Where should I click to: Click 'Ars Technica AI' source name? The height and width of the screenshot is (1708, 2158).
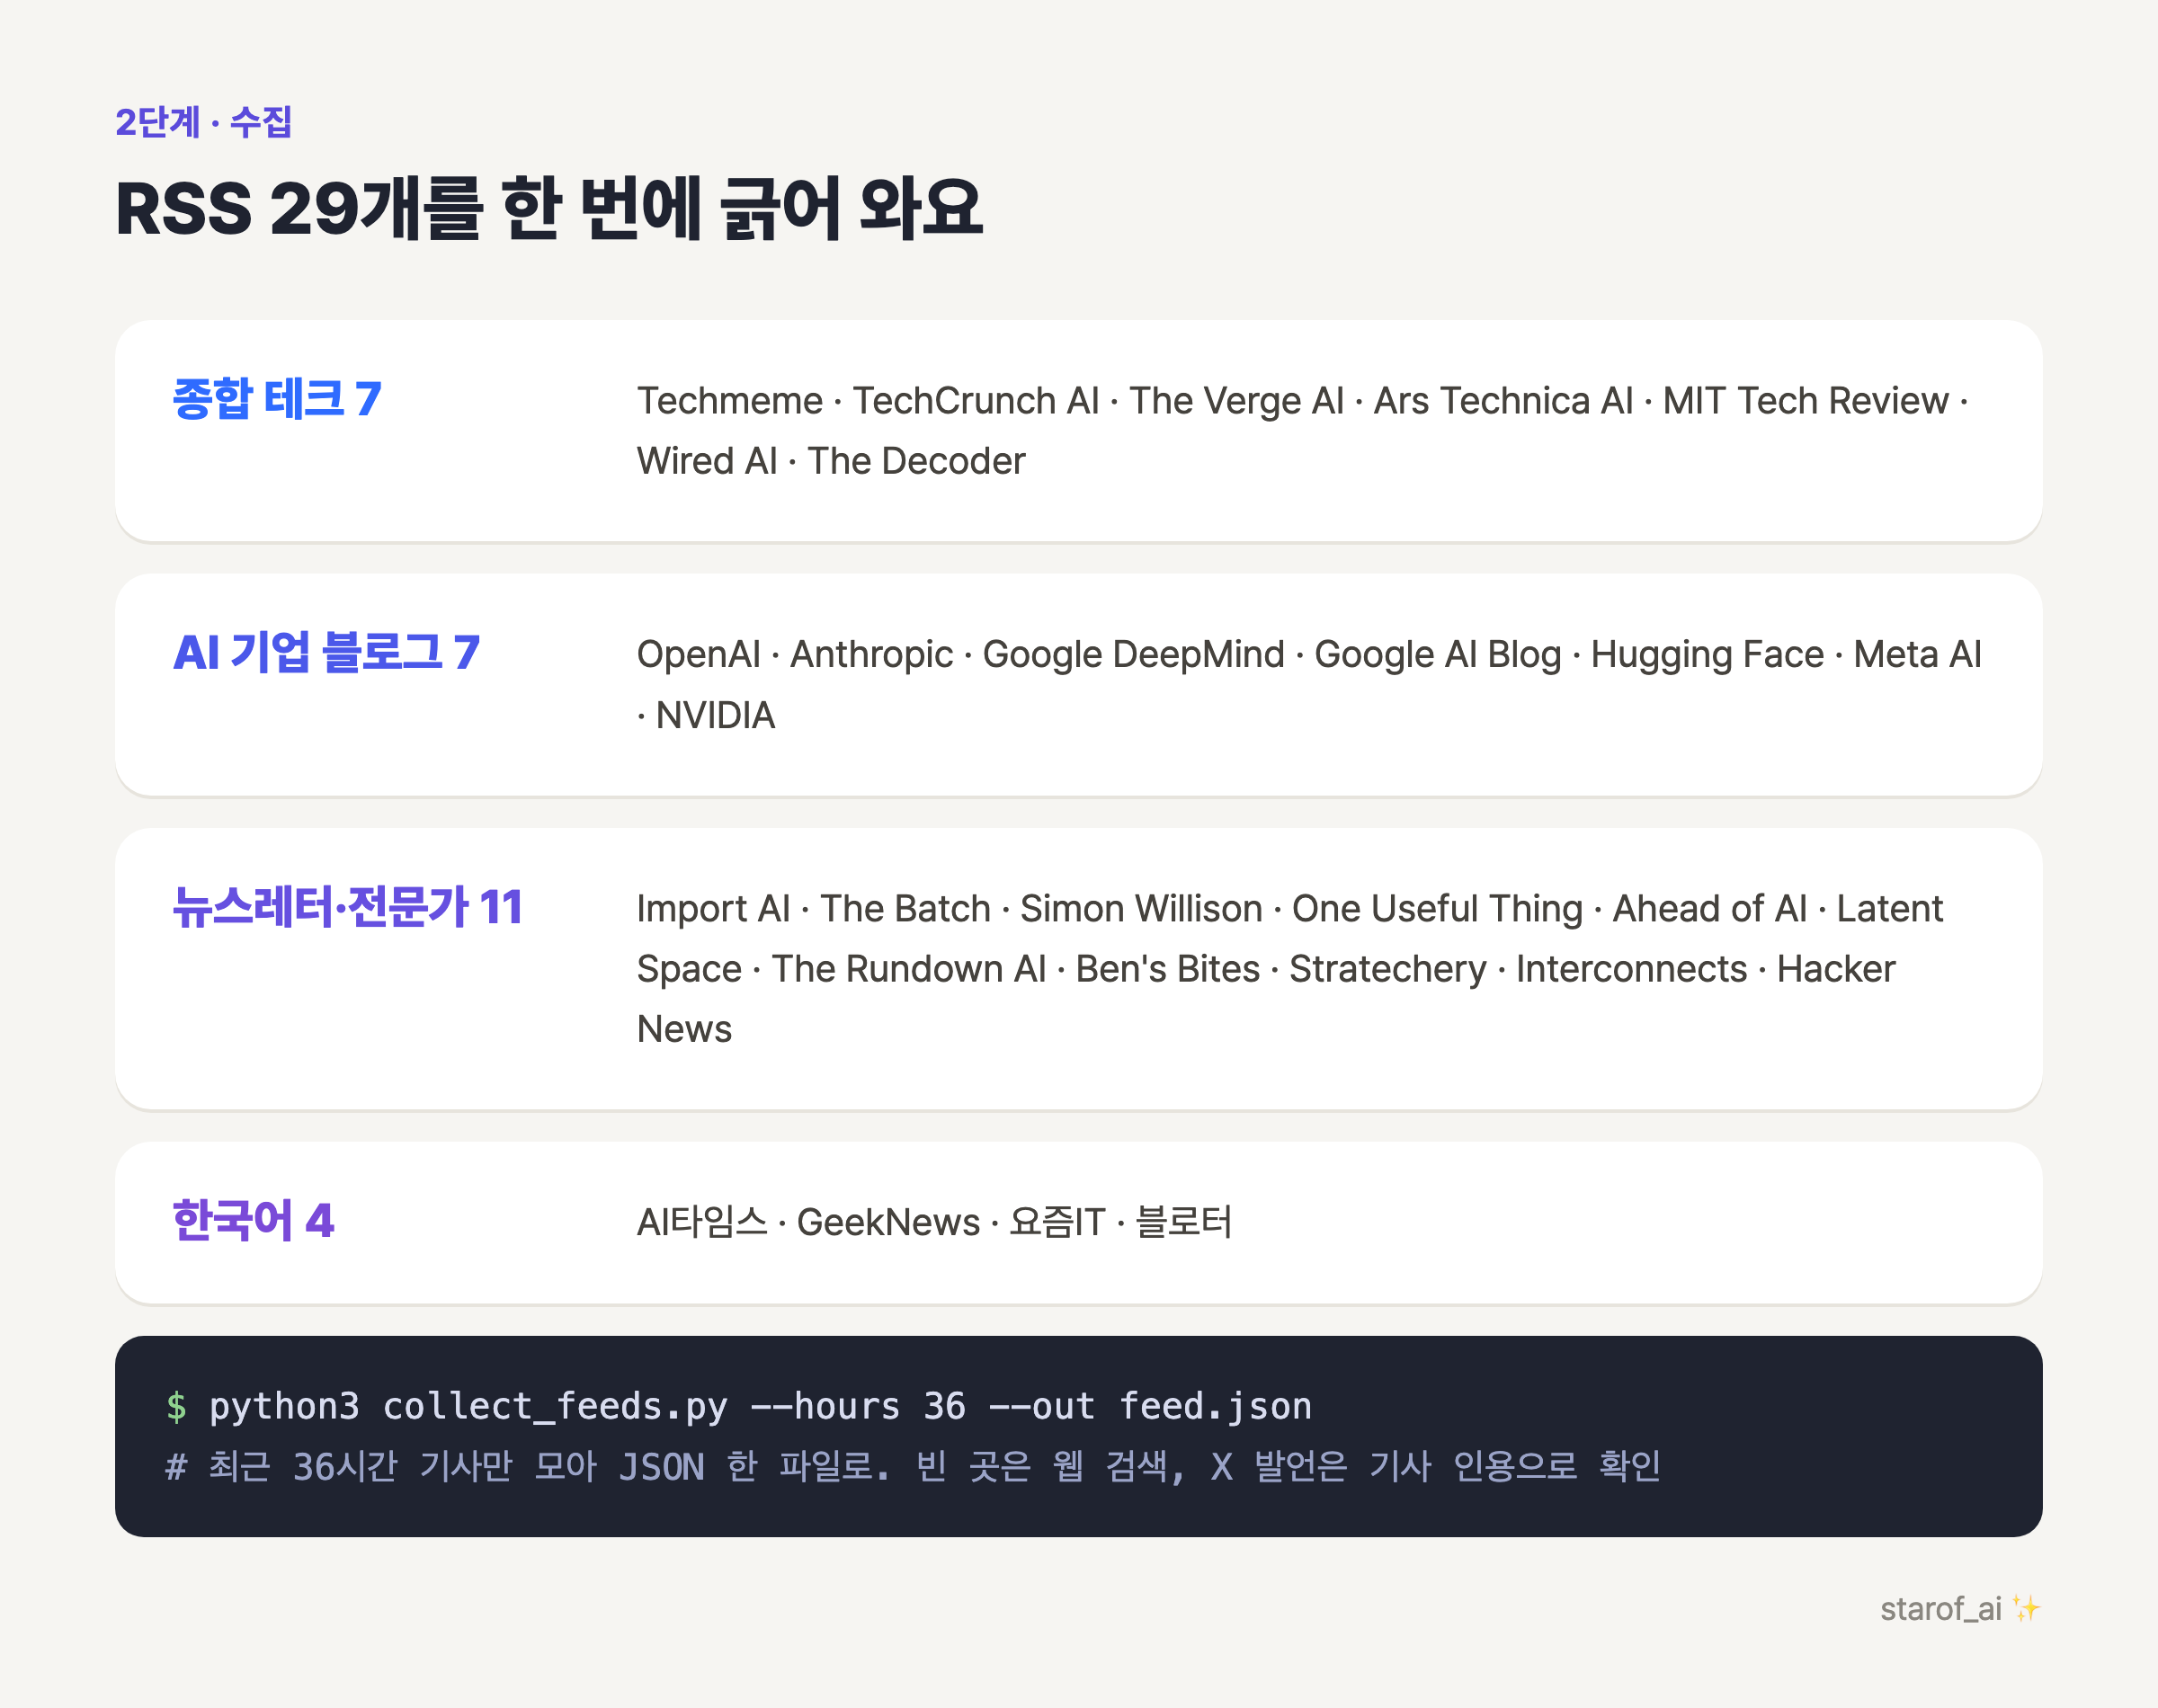pyautogui.click(x=1503, y=401)
